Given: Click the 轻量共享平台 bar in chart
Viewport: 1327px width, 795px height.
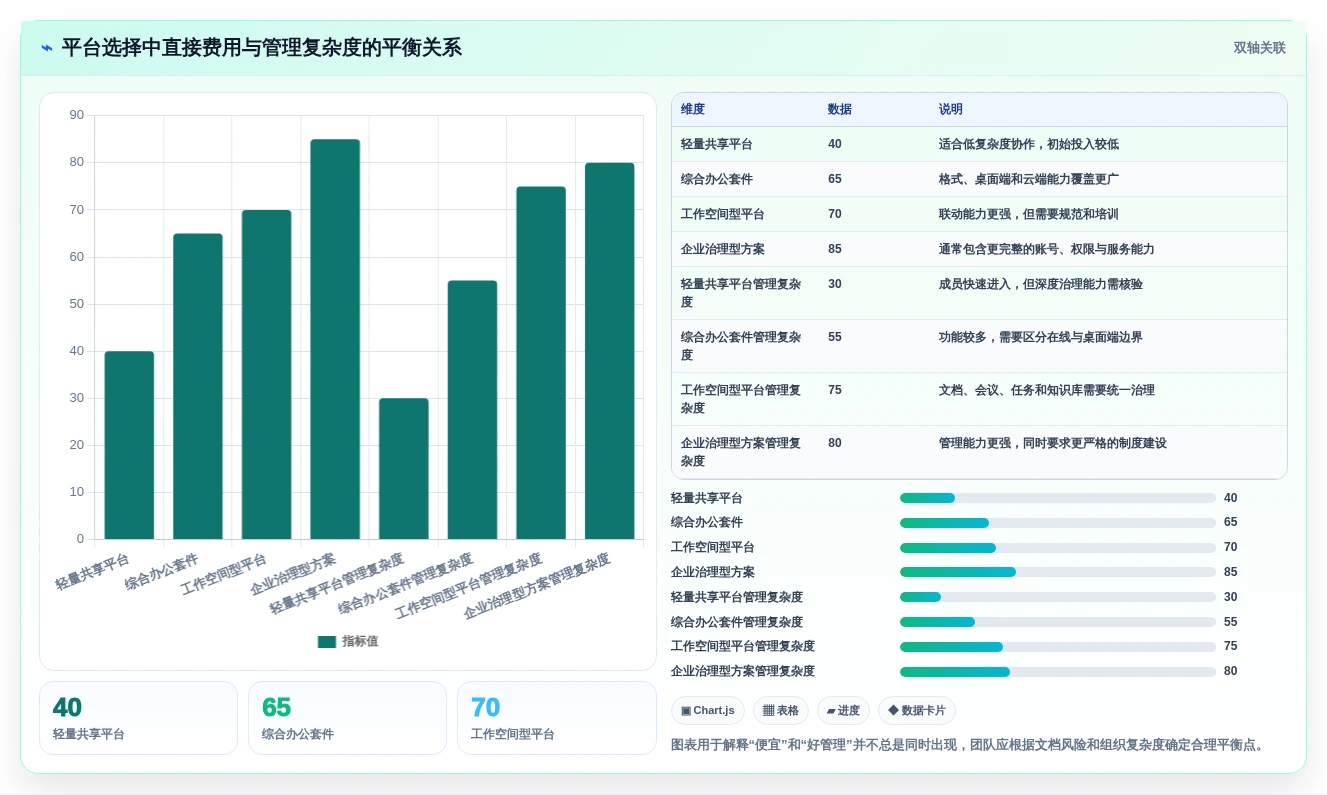Looking at the screenshot, I should 129,445.
